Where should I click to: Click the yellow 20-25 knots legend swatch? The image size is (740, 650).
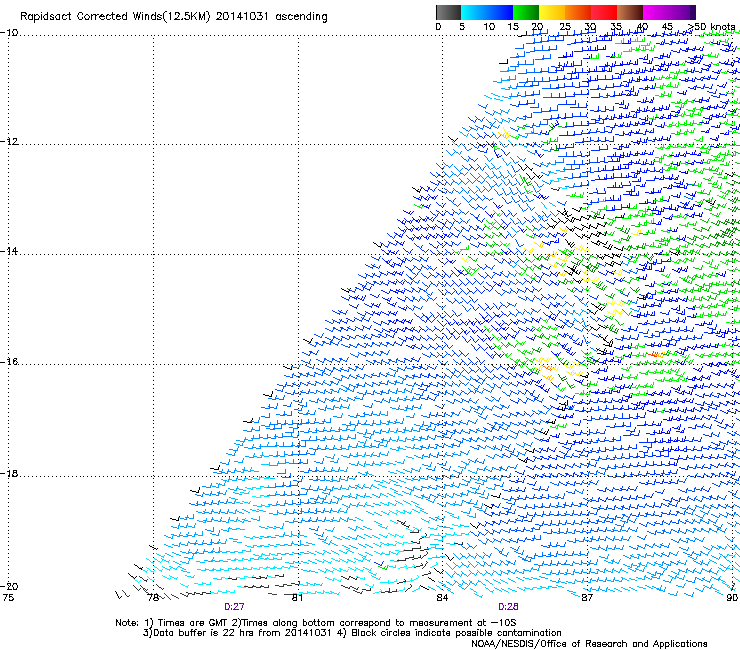click(x=552, y=12)
